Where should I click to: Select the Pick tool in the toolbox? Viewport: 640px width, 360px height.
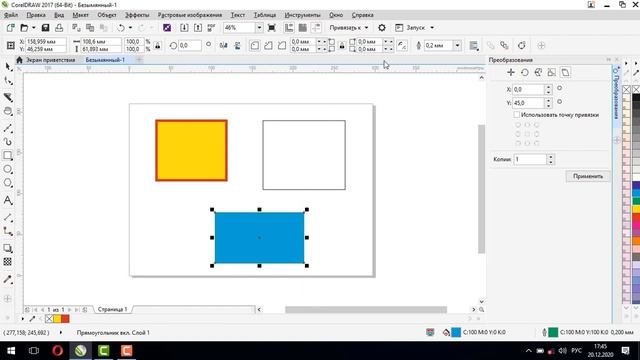8,67
